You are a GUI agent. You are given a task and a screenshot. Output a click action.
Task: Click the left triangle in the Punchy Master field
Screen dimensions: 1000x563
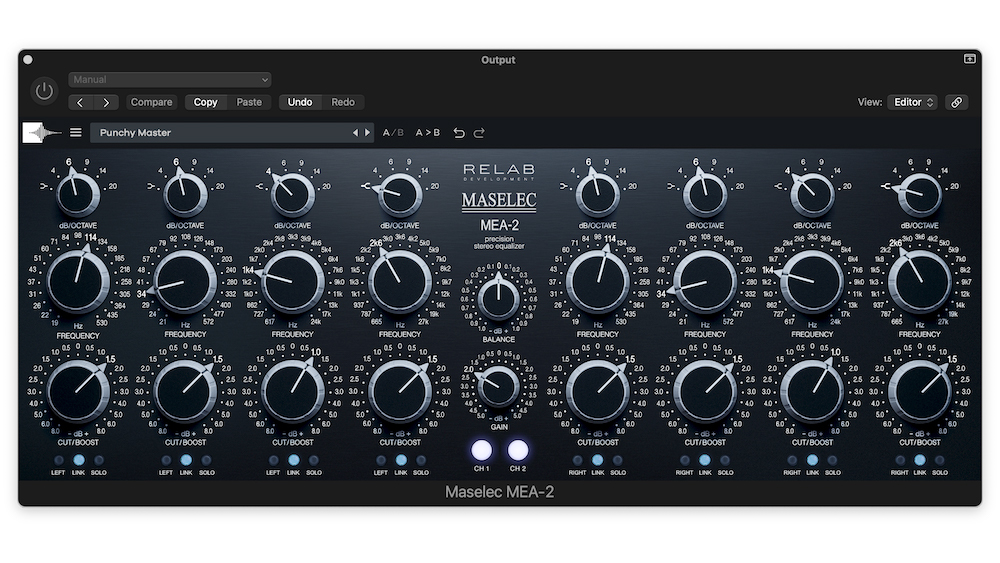coord(355,133)
